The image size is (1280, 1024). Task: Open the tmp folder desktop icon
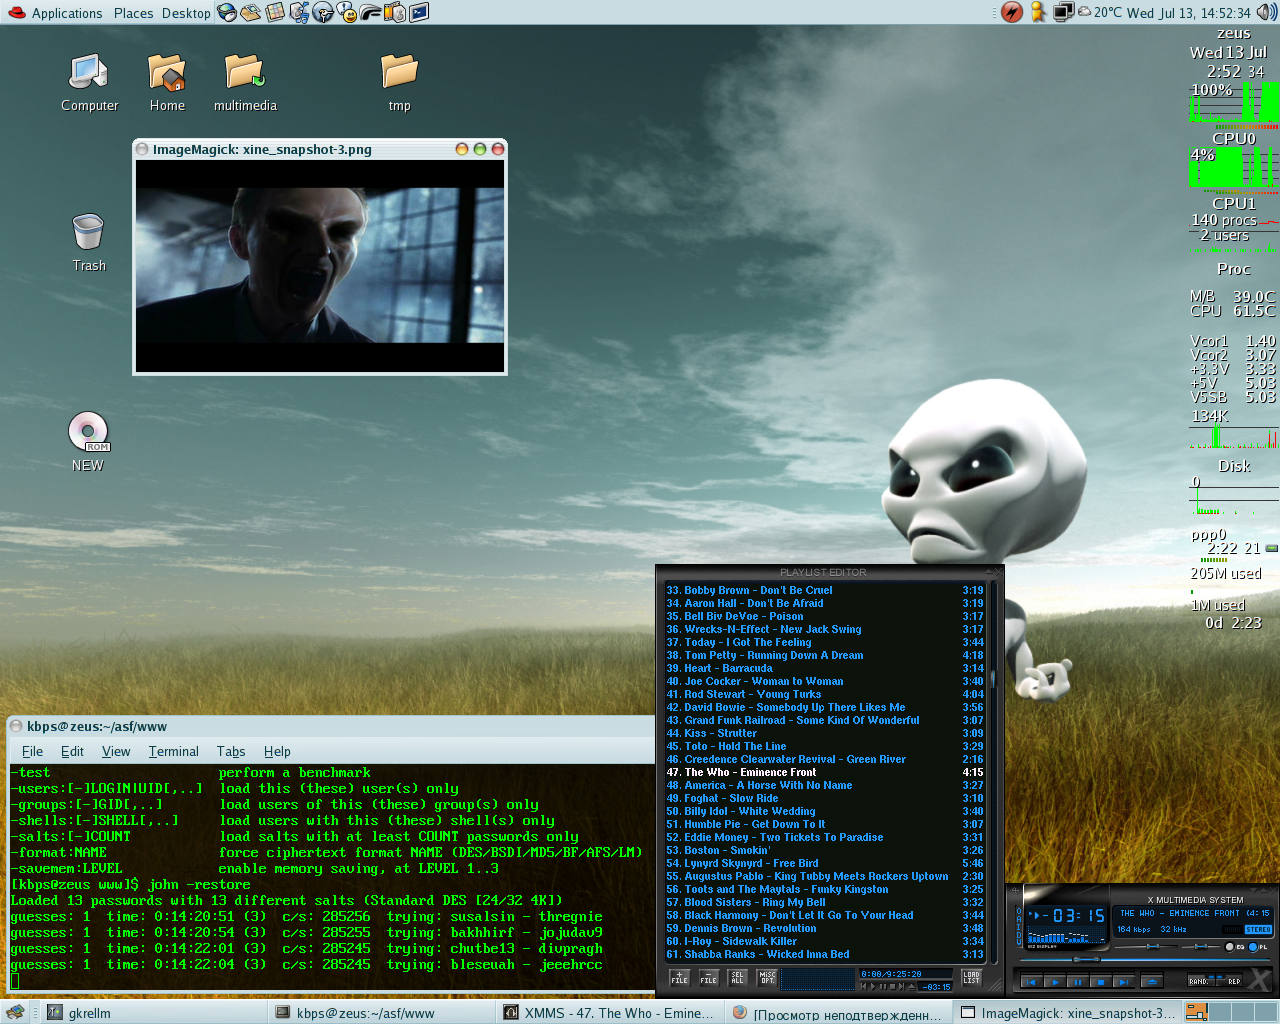click(399, 83)
